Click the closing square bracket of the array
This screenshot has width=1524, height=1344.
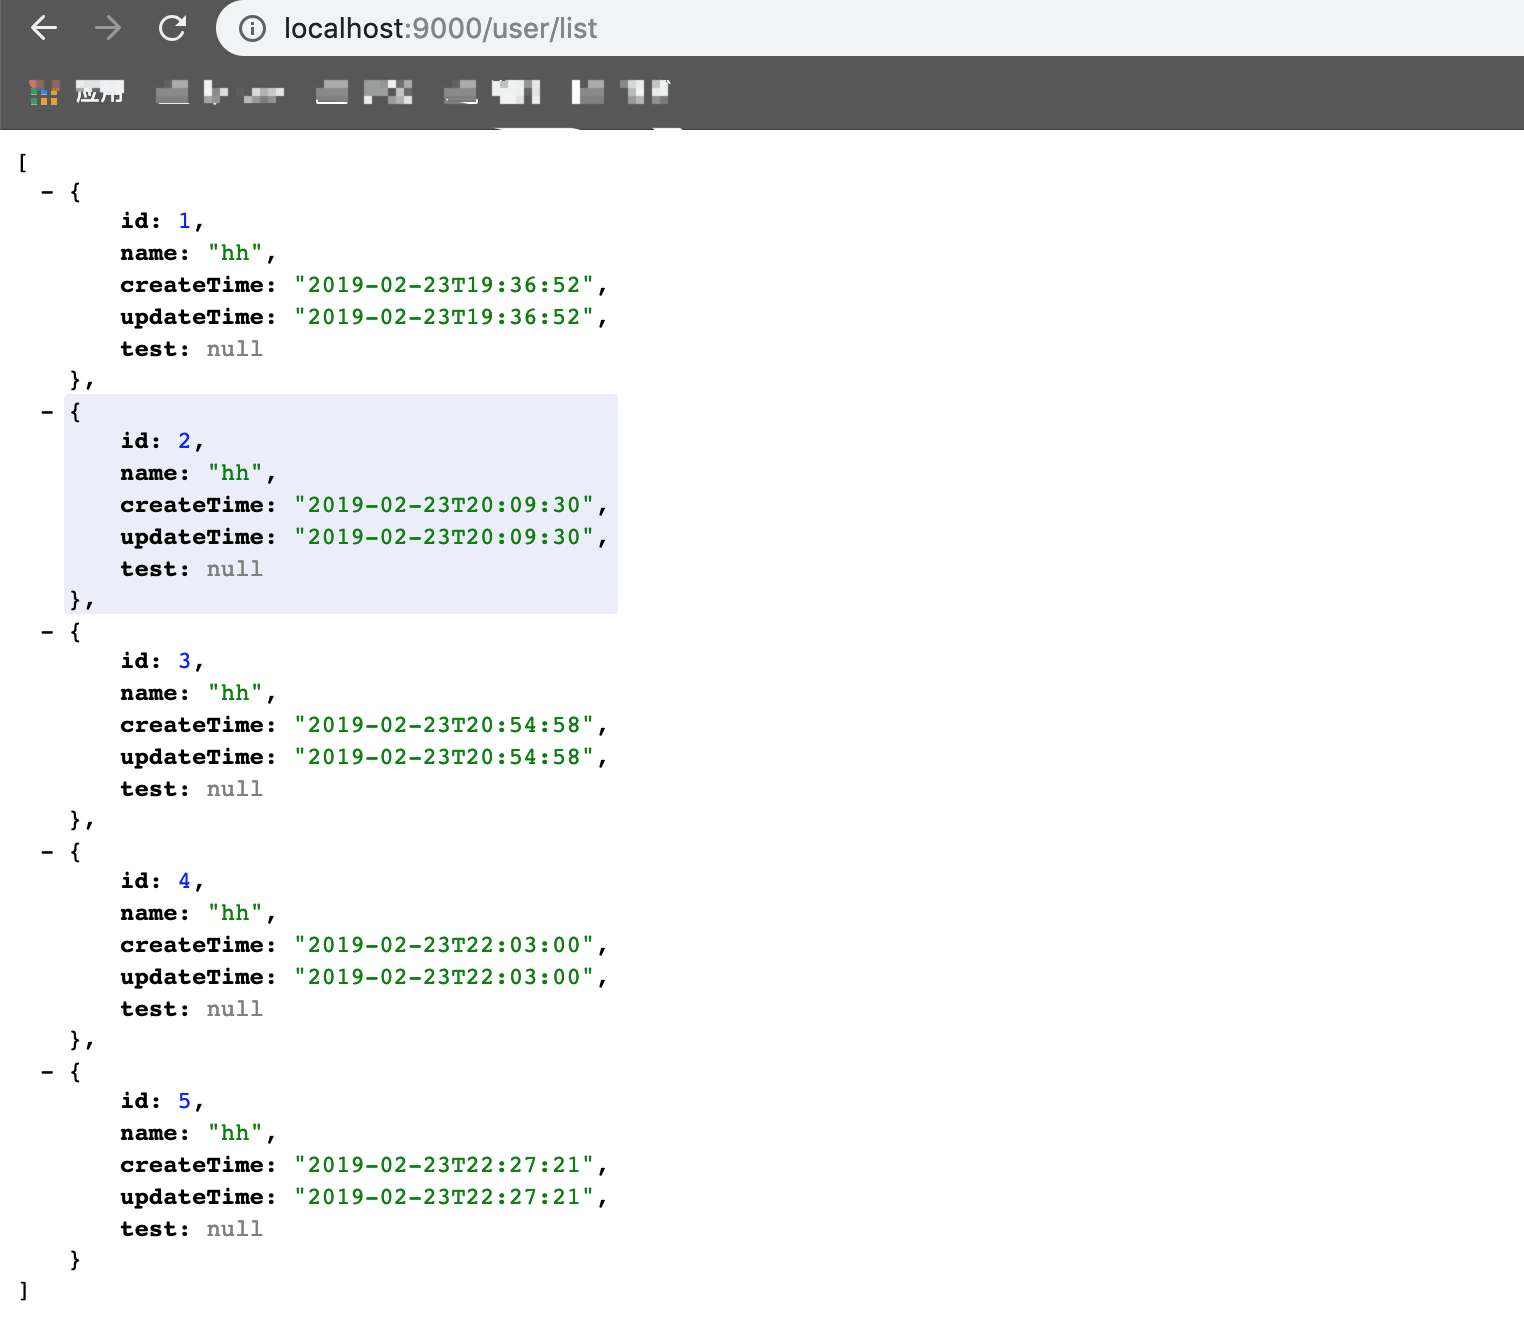click(x=23, y=1290)
